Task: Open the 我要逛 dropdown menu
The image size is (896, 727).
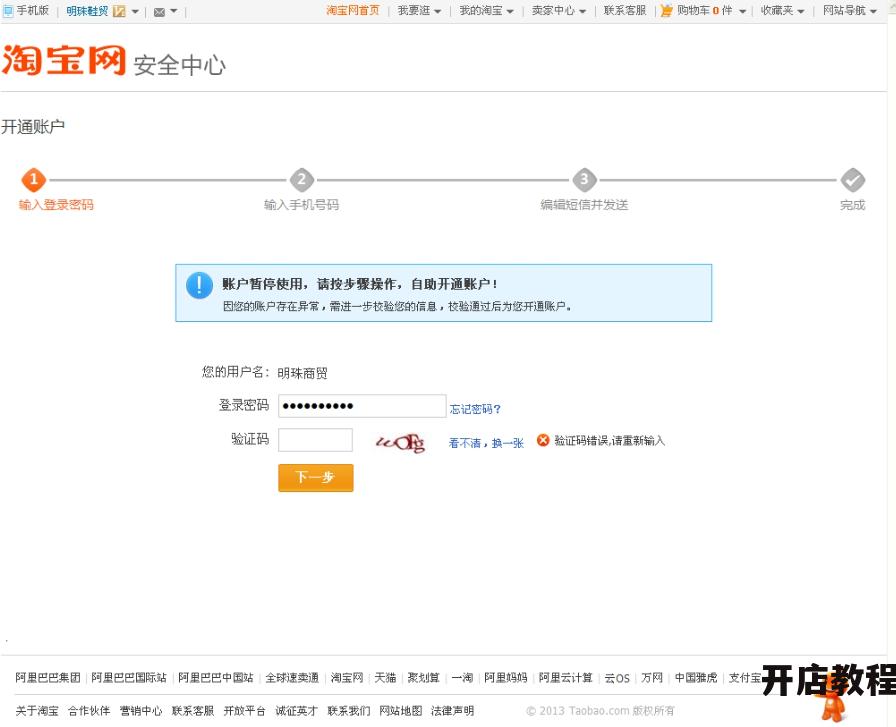Action: (x=419, y=11)
